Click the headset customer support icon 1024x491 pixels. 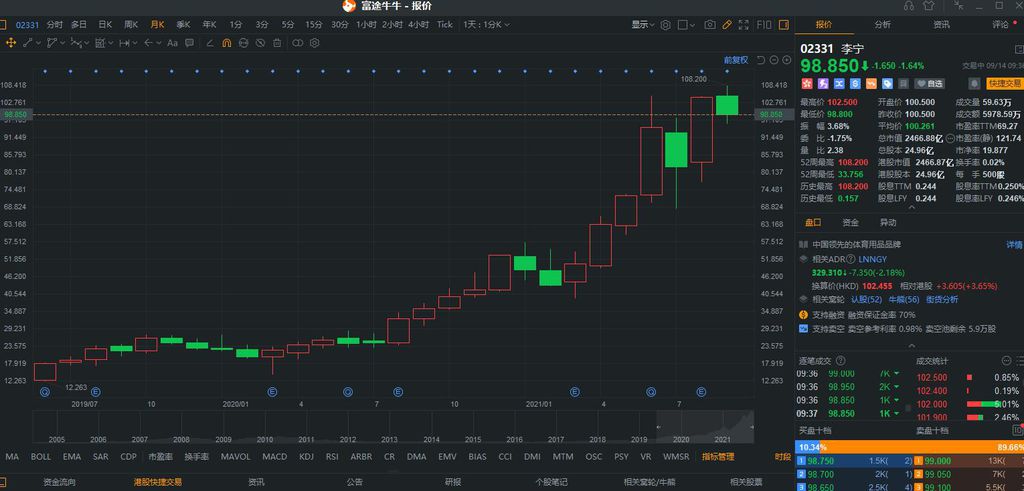point(909,6)
